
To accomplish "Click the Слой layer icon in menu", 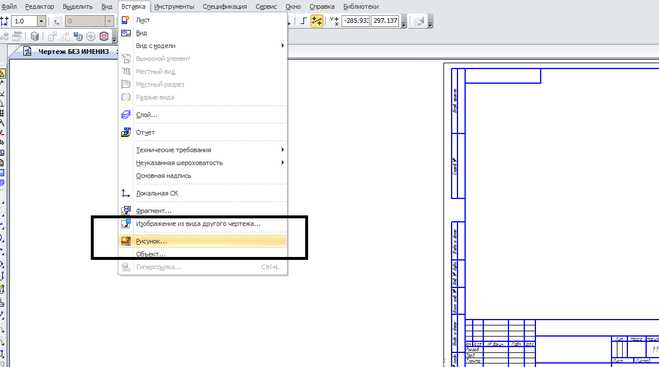I will pos(126,115).
